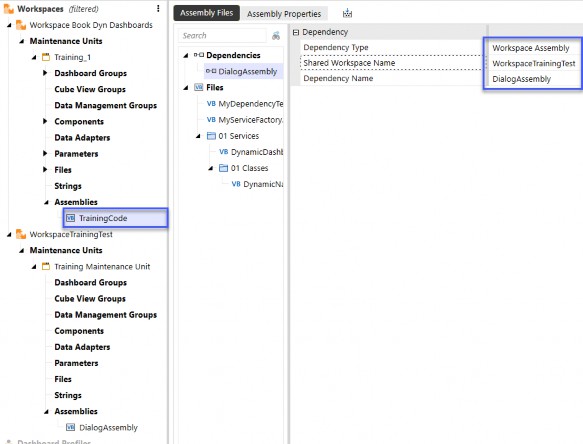The width and height of the screenshot is (583, 444).
Task: Select DialogAssembly under WorkspaceTrainingTest Assemblies
Action: point(108,428)
